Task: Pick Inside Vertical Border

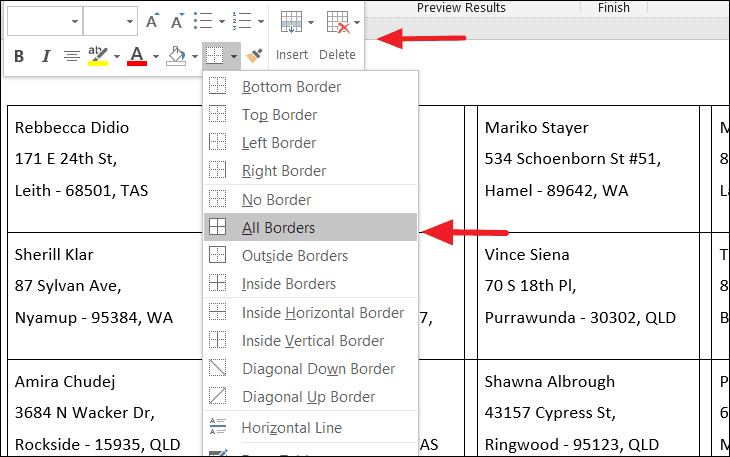Action: (x=311, y=341)
